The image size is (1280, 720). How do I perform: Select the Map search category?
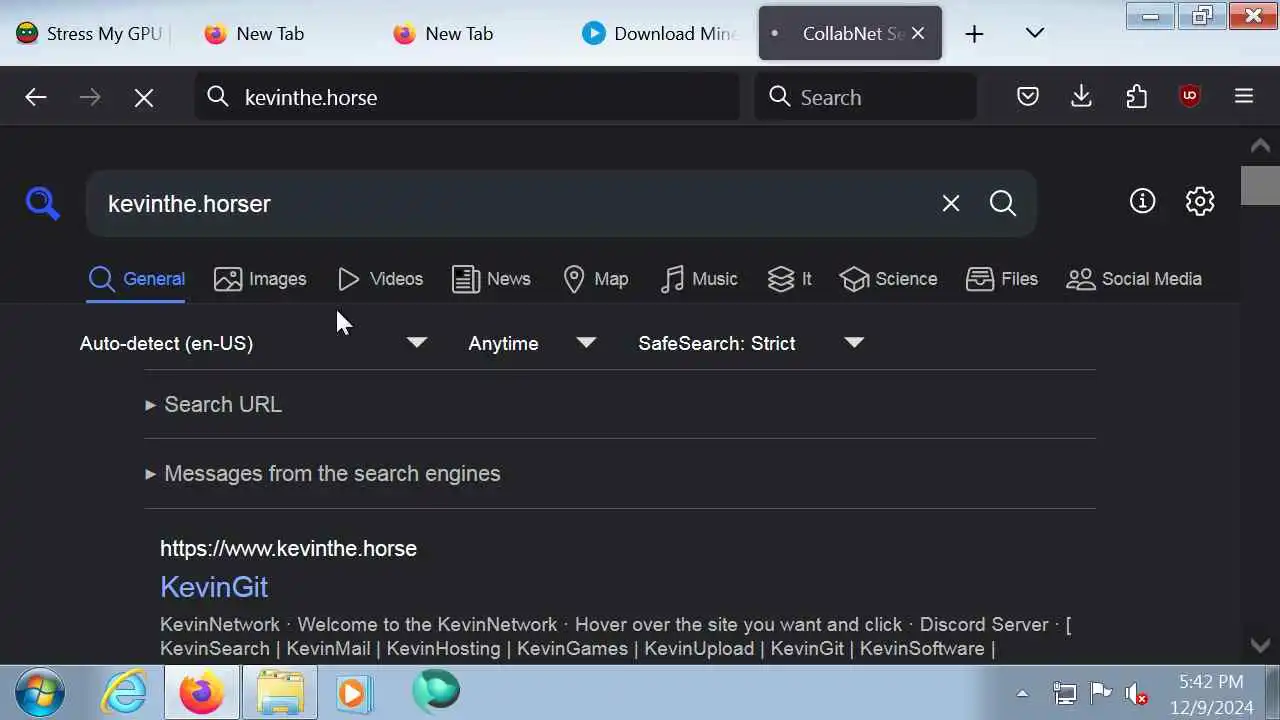595,279
